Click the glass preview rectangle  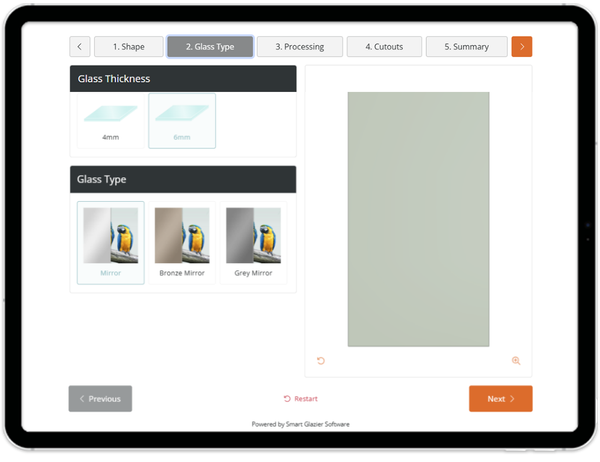pos(418,219)
